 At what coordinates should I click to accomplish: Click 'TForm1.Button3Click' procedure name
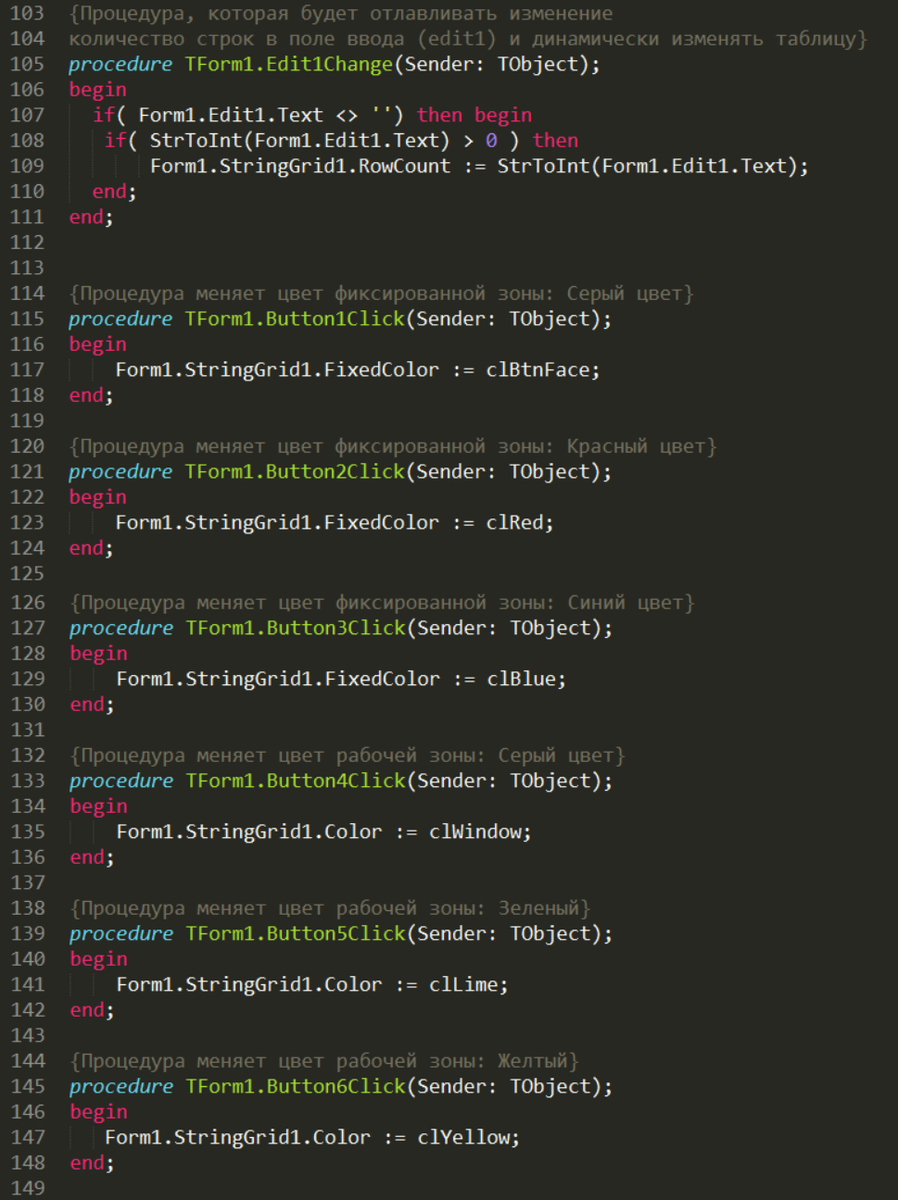(x=295, y=628)
